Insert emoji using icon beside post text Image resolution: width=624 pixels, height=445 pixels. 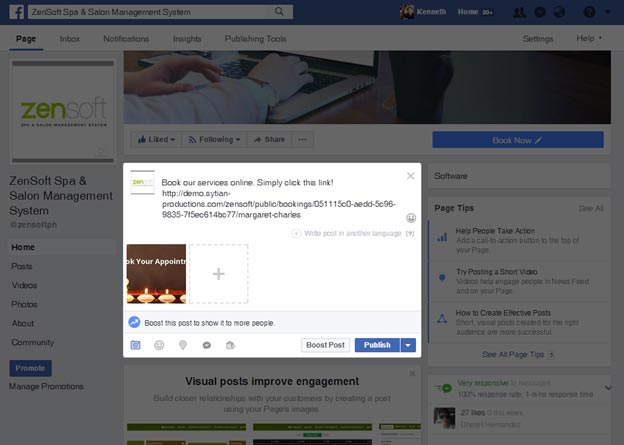tap(411, 218)
